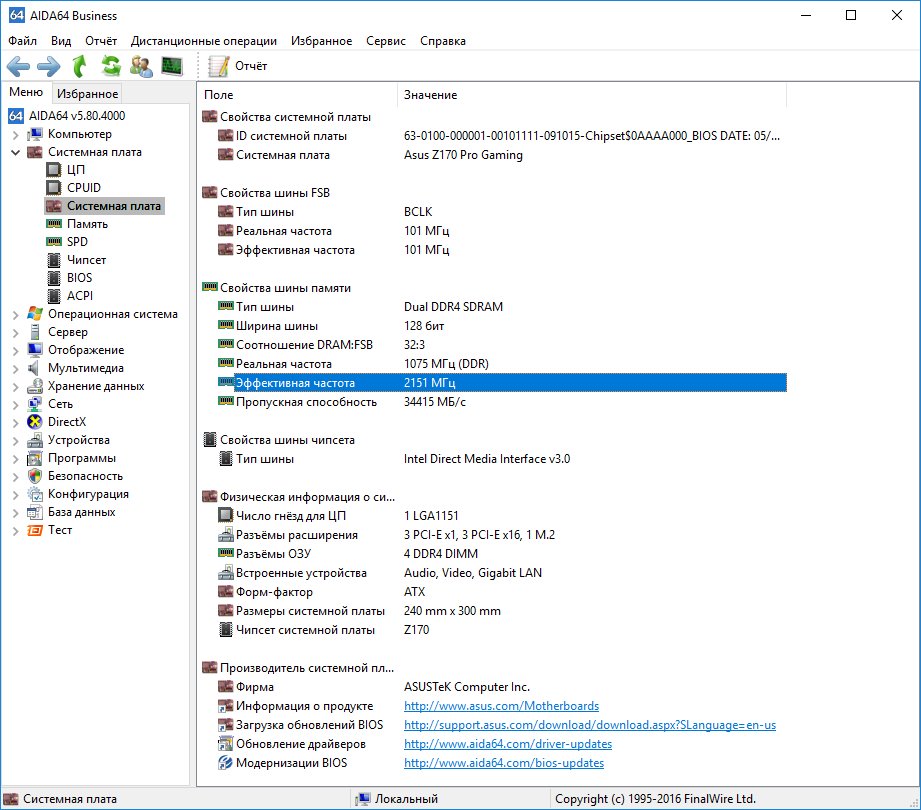Screen dimensions: 921x810
Task: Select the ЦП tree item
Action: [76, 170]
